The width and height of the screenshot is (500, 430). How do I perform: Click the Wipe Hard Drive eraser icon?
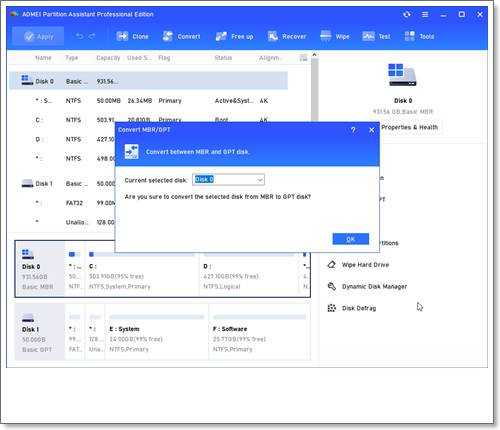tap(331, 265)
